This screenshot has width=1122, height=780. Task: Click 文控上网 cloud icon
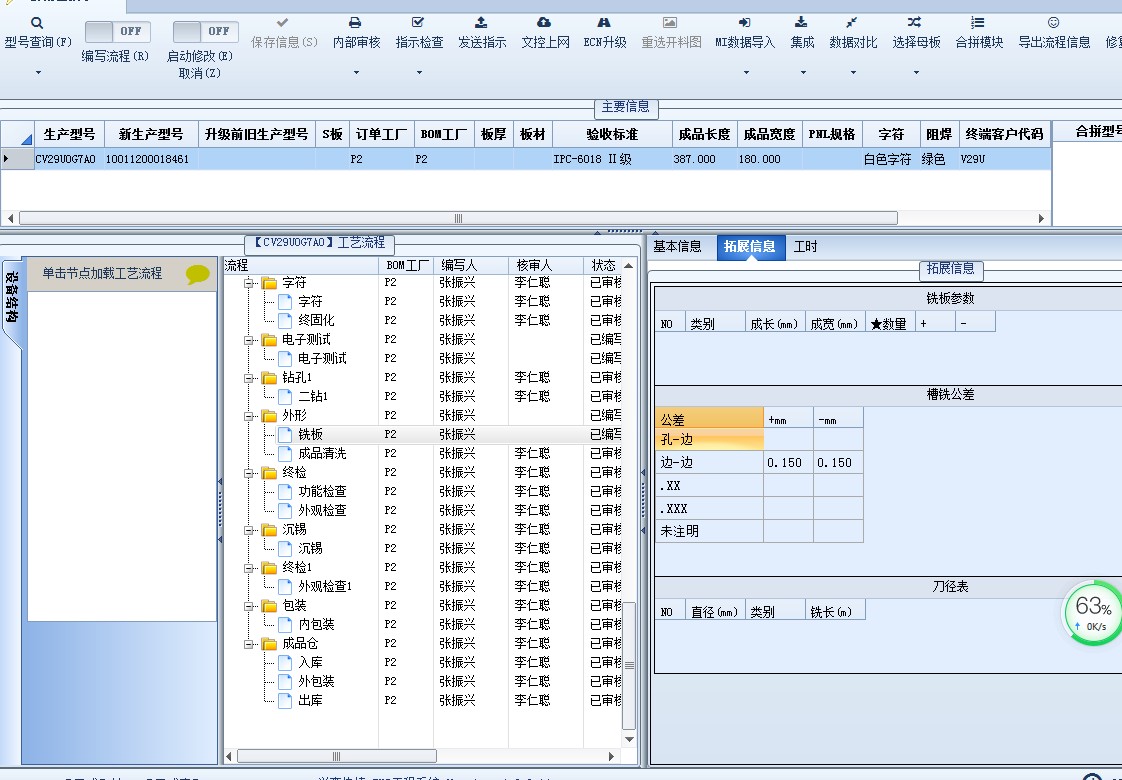coord(545,23)
